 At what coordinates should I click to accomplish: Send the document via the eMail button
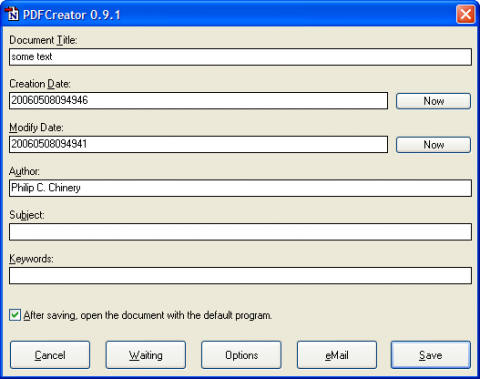[337, 355]
